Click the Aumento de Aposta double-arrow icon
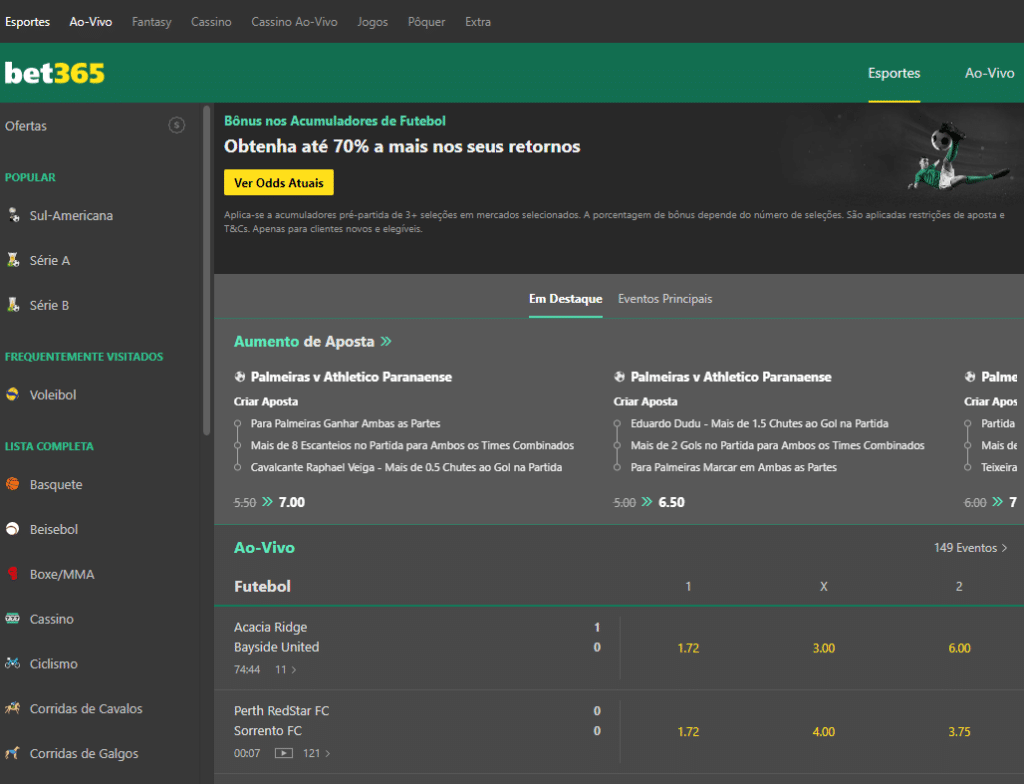The width and height of the screenshot is (1024, 784). coord(386,341)
